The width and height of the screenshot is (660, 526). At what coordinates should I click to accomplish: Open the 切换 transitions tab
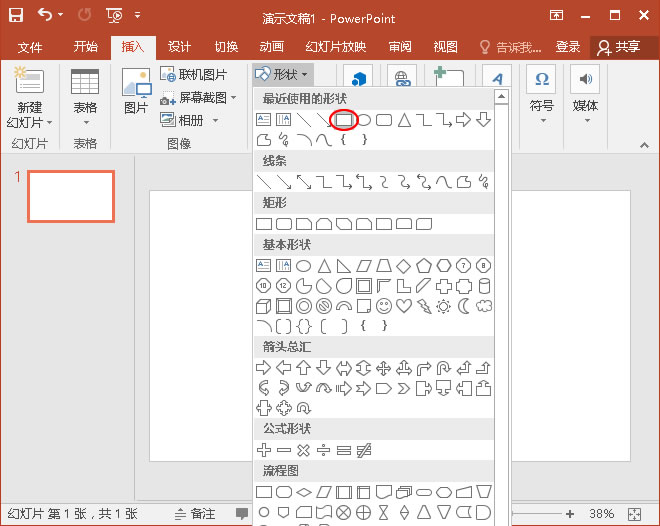tap(226, 47)
